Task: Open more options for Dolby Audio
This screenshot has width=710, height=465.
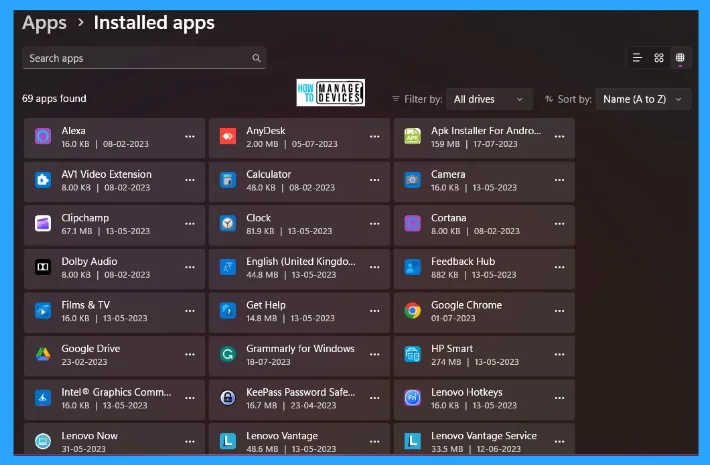Action: [190, 267]
